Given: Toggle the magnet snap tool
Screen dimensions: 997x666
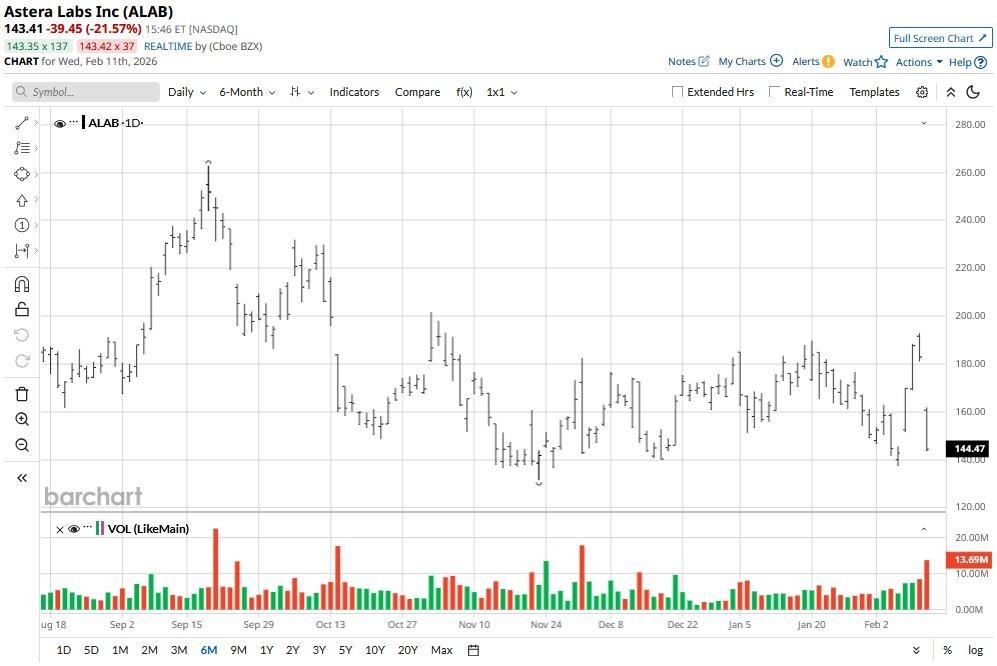Looking at the screenshot, I should (x=22, y=284).
